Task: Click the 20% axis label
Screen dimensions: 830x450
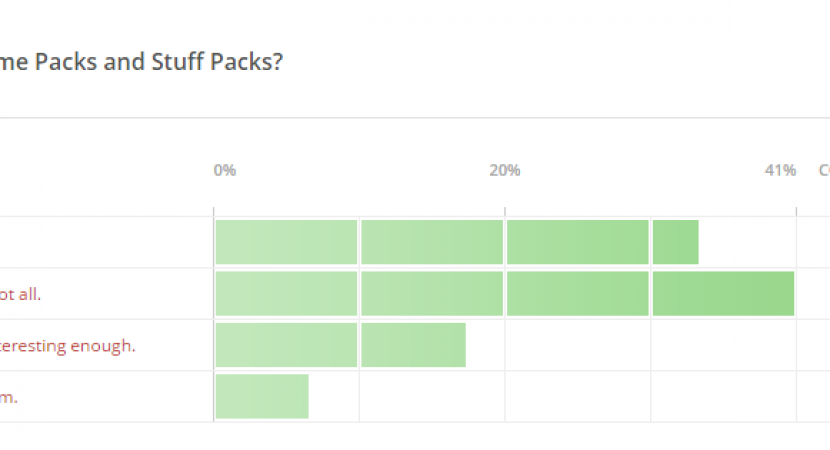Action: (x=504, y=170)
